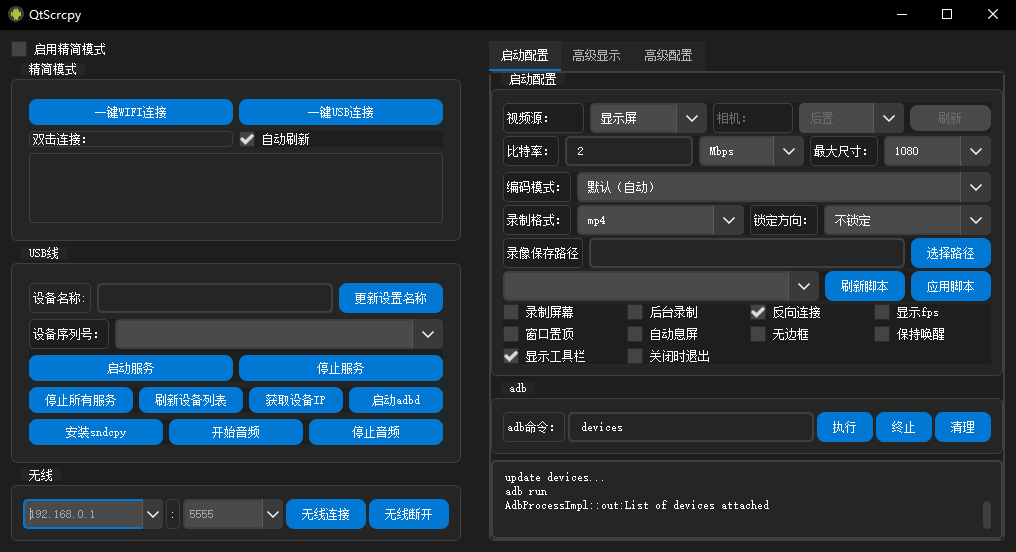
Task: Click the log output scrollbar
Action: [x=986, y=515]
